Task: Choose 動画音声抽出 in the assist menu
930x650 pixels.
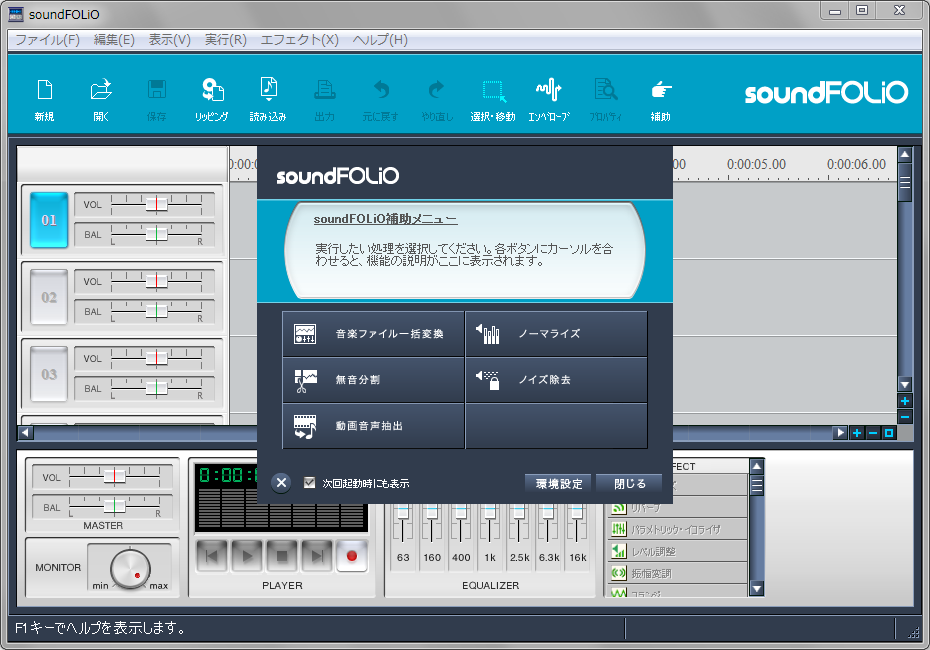Action: click(x=373, y=426)
